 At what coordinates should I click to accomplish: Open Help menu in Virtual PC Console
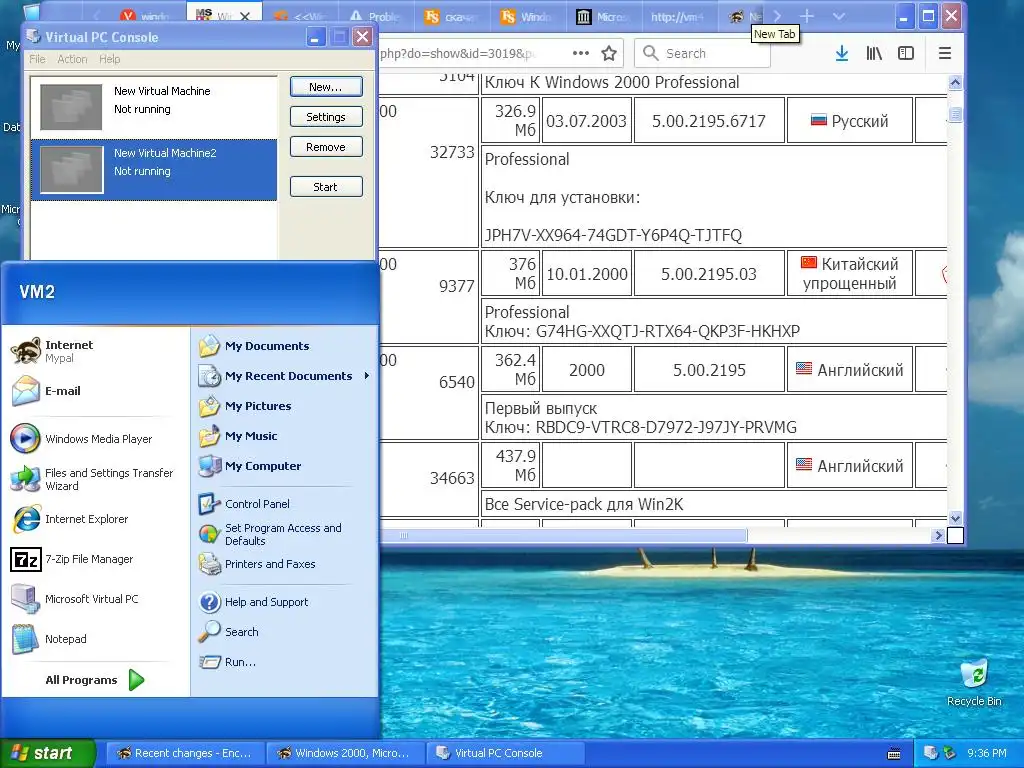[x=110, y=59]
